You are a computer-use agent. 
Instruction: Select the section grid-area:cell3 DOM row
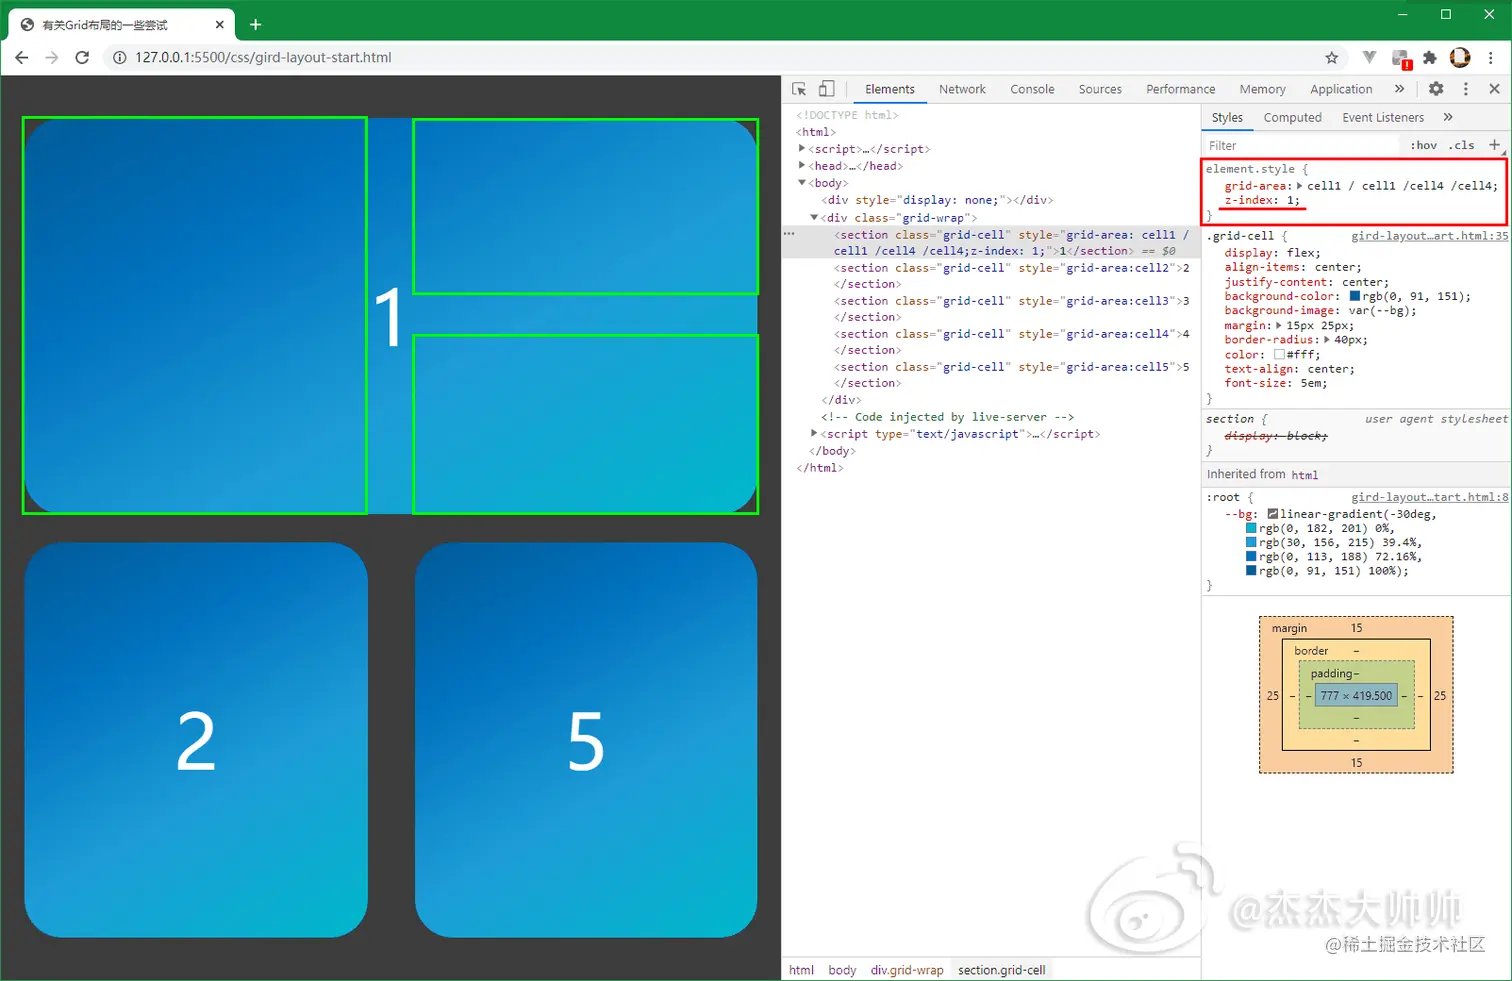coord(991,309)
